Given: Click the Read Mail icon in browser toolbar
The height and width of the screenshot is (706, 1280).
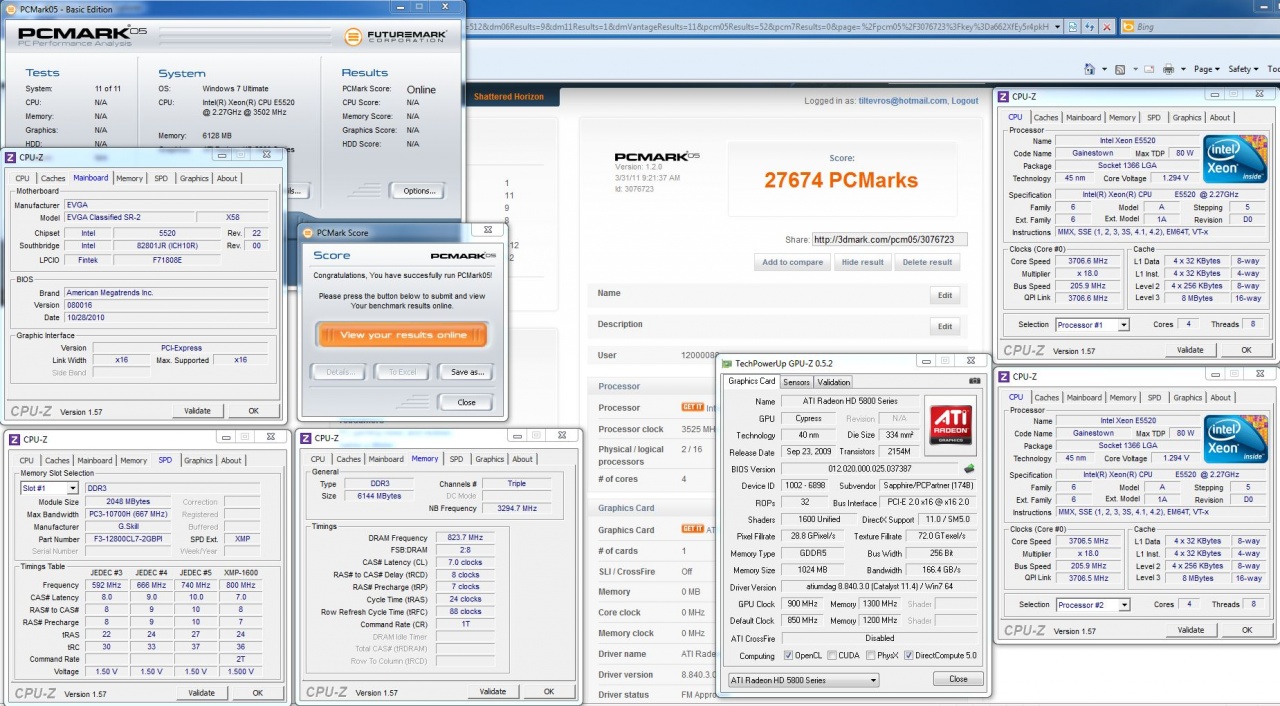Looking at the screenshot, I should [x=1147, y=69].
